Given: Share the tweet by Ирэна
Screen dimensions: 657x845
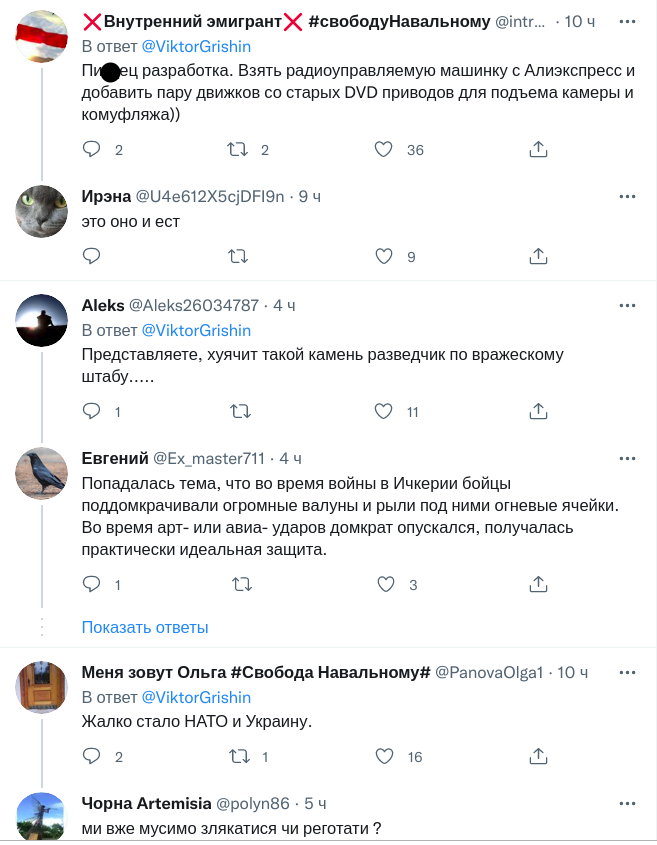Looking at the screenshot, I should click(538, 257).
